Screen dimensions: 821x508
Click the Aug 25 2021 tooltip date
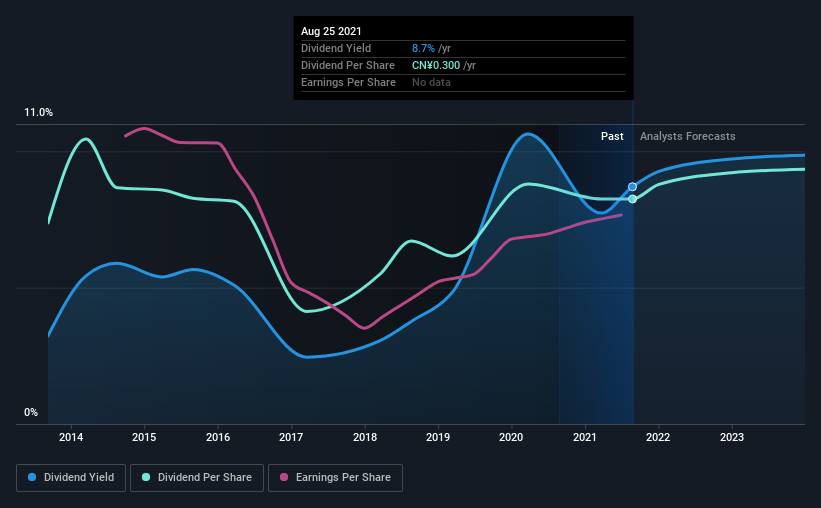click(331, 31)
